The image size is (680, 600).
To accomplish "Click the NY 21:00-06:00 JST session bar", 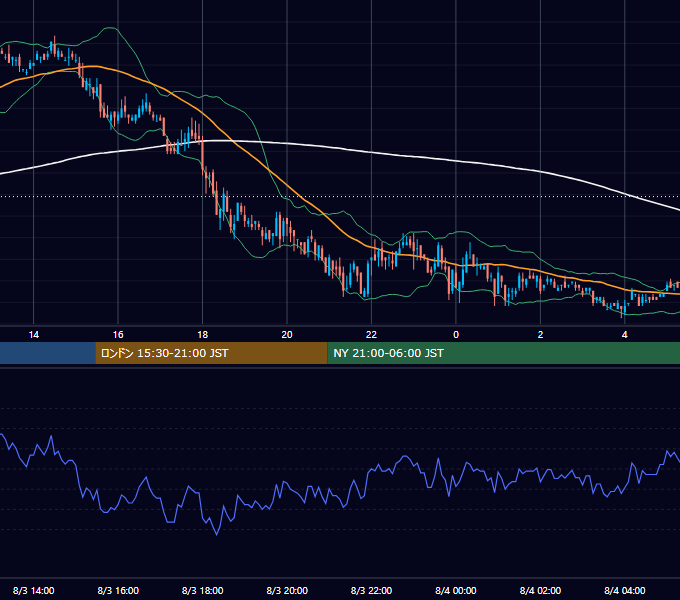I will (x=503, y=353).
